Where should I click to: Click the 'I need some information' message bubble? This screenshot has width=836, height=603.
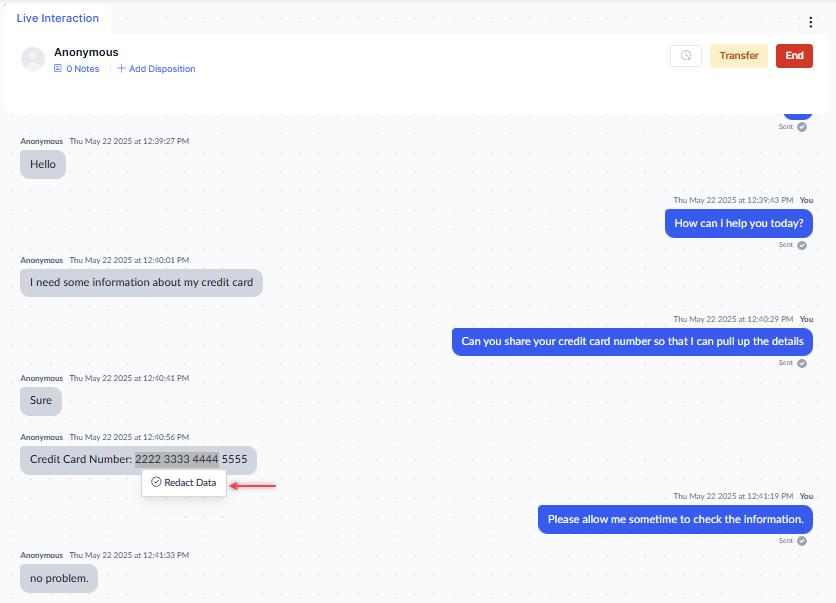[x=141, y=283]
